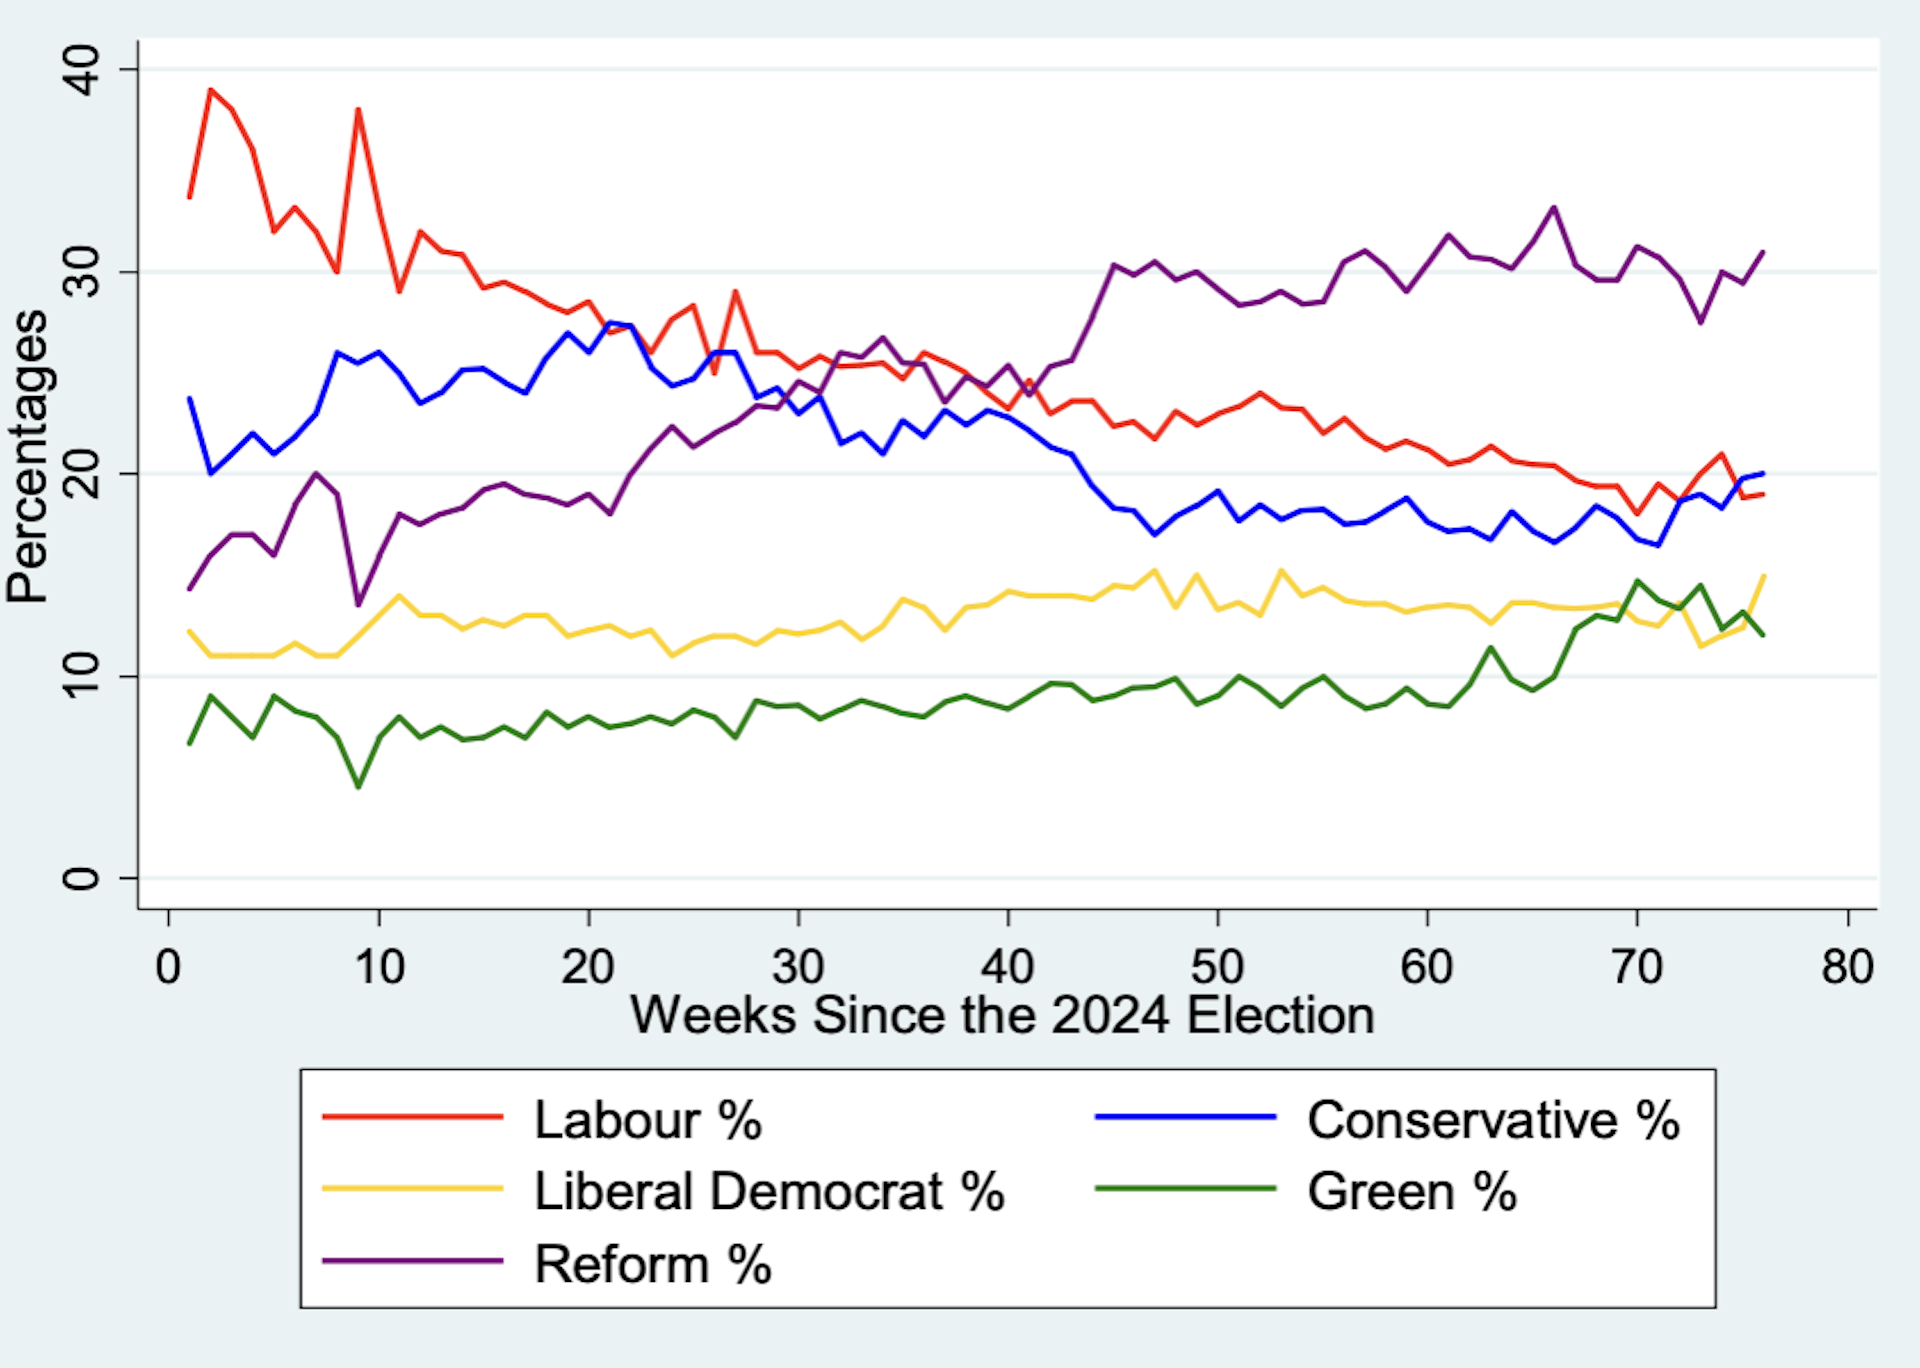Click the 0 tick label on y-axis
Image resolution: width=1920 pixels, height=1368 pixels.
(82, 878)
